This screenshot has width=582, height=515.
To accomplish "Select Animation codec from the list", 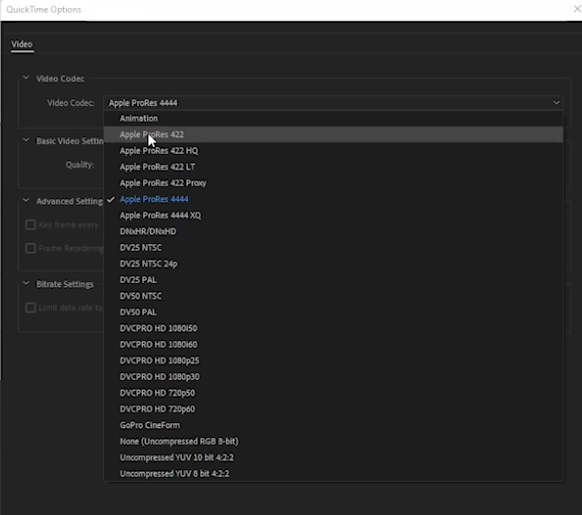I will 333,118.
